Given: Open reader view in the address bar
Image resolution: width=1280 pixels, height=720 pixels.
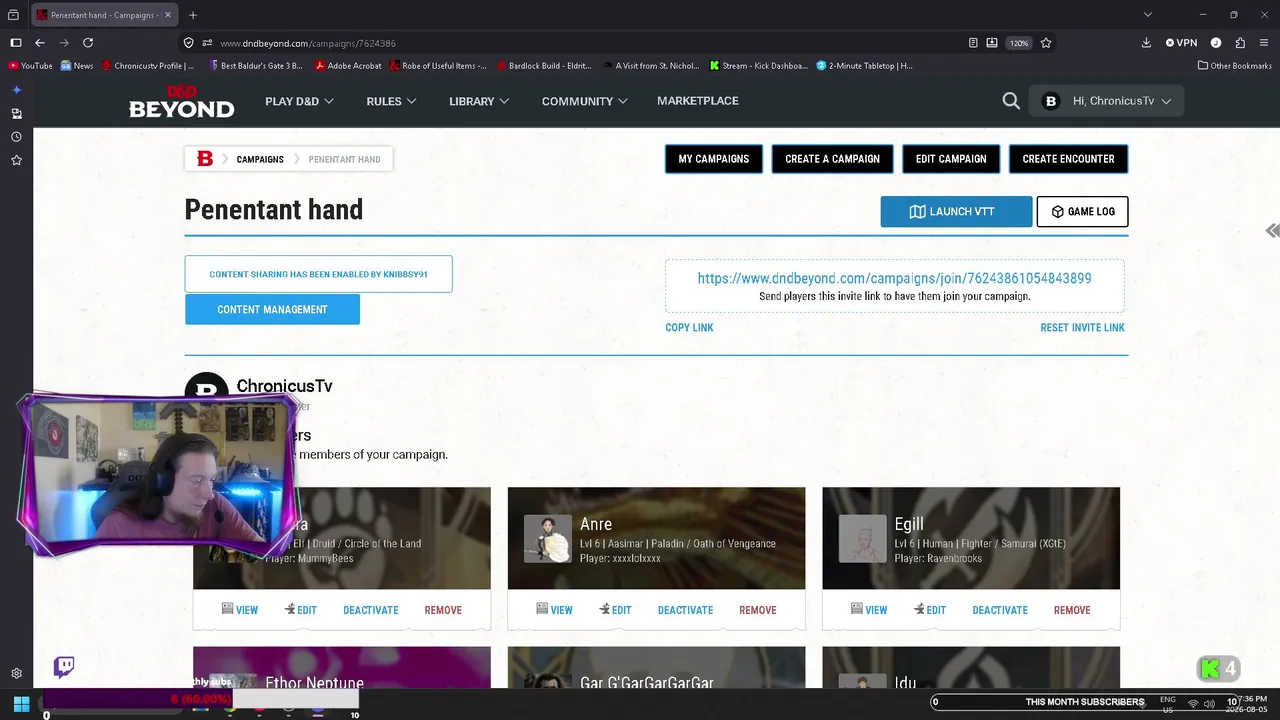Looking at the screenshot, I should 973,43.
